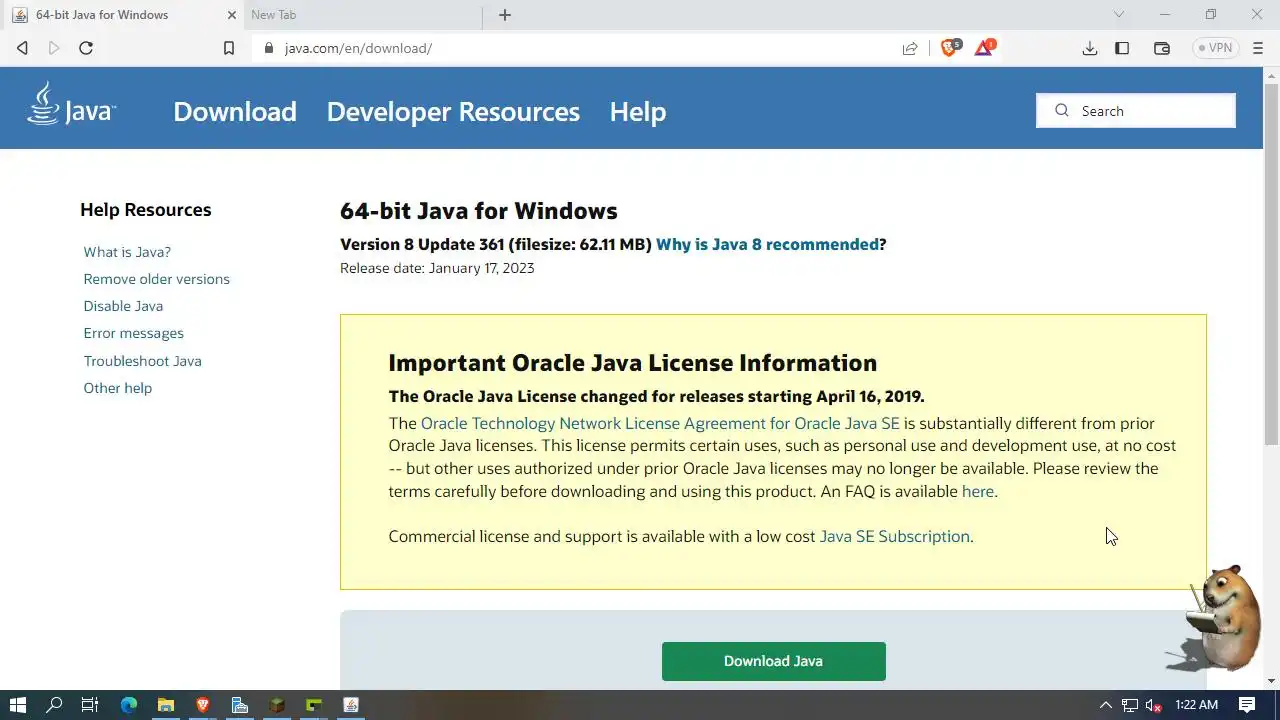Viewport: 1280px width, 720px height.
Task: Open the Windows Start menu
Action: point(17,705)
